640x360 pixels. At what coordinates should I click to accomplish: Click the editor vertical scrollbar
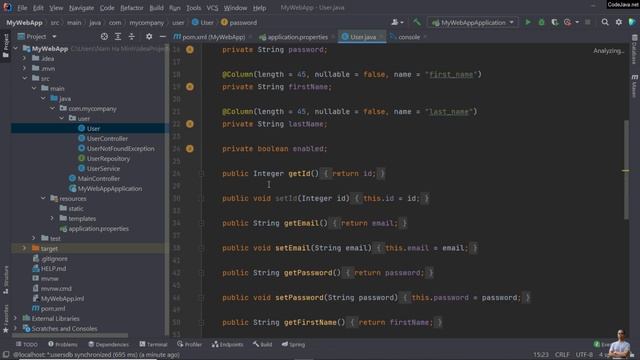pyautogui.click(x=626, y=169)
